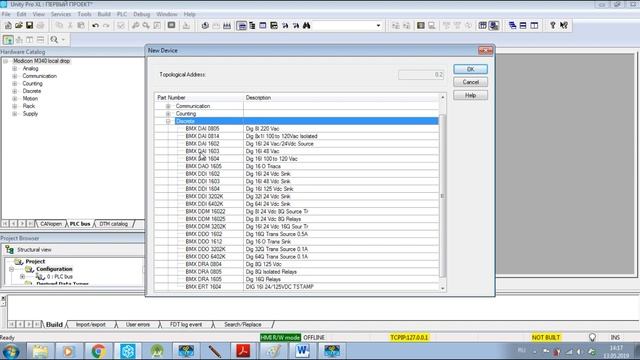Click the Print toolbar icon
640x360 pixels.
[40, 25]
